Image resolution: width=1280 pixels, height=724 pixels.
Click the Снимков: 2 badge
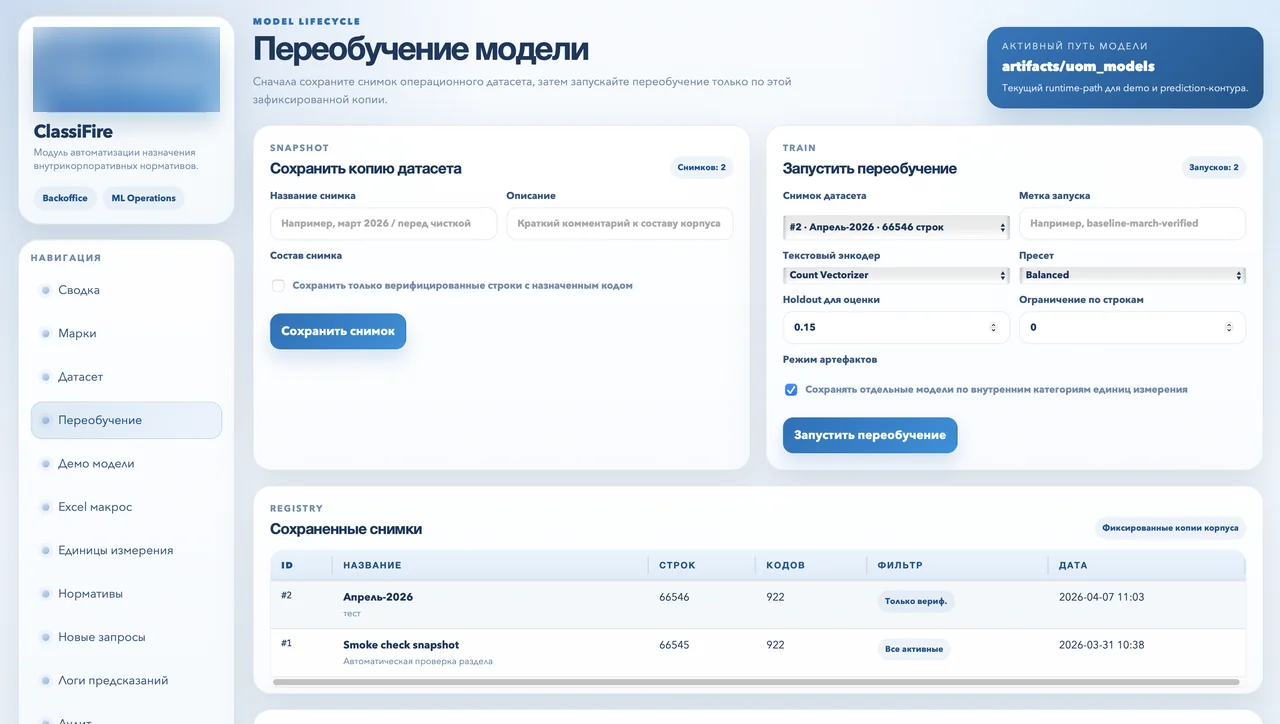pyautogui.click(x=701, y=168)
